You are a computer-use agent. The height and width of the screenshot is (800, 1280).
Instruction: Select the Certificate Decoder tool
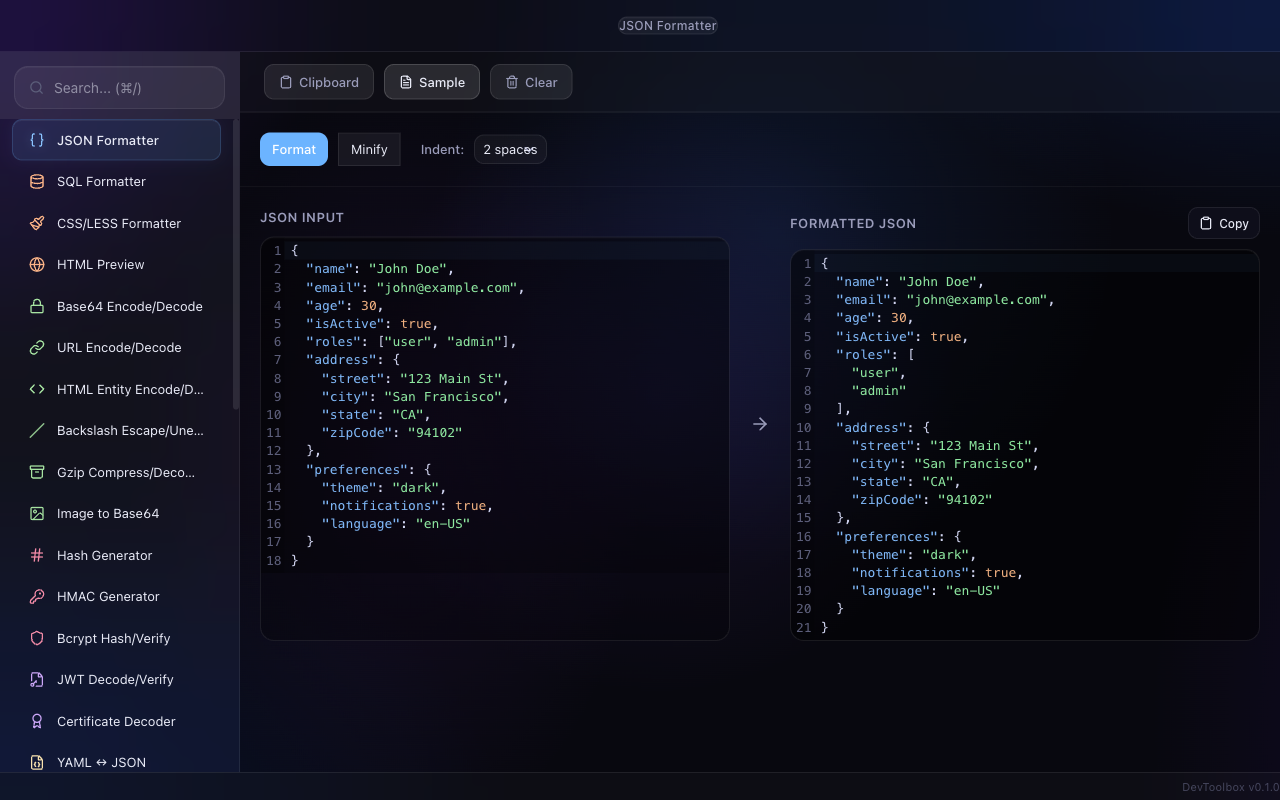(x=116, y=721)
